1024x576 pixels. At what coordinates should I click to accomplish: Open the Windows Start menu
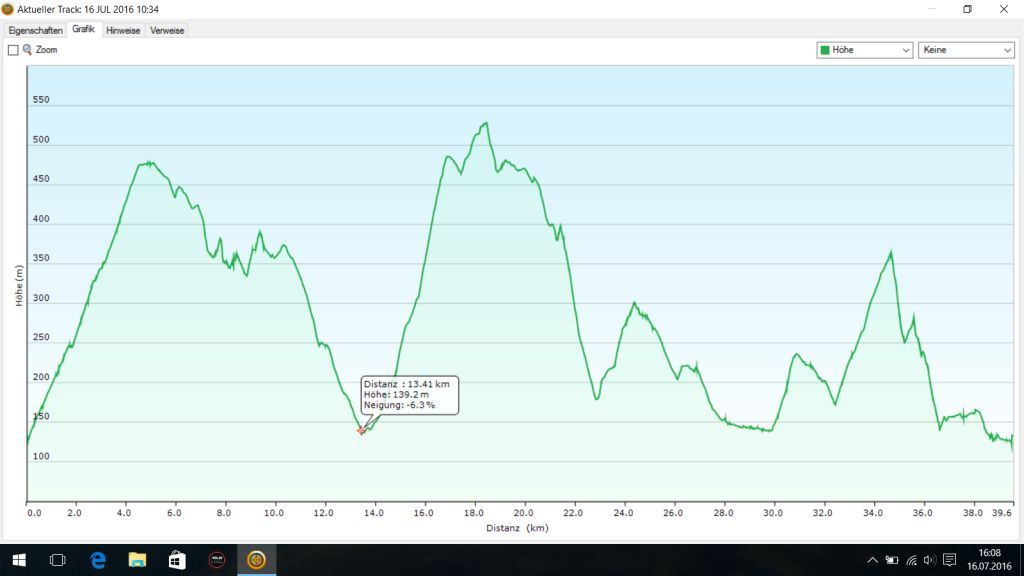18,560
